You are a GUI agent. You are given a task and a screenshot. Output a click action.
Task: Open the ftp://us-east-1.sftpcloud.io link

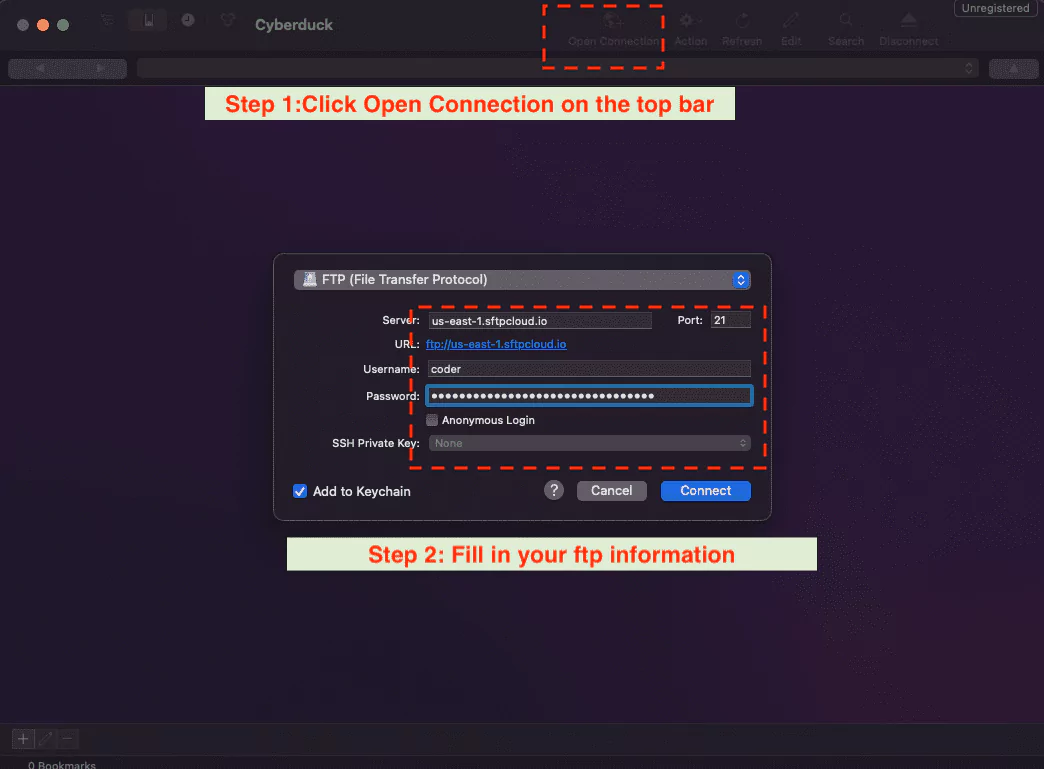coord(496,344)
